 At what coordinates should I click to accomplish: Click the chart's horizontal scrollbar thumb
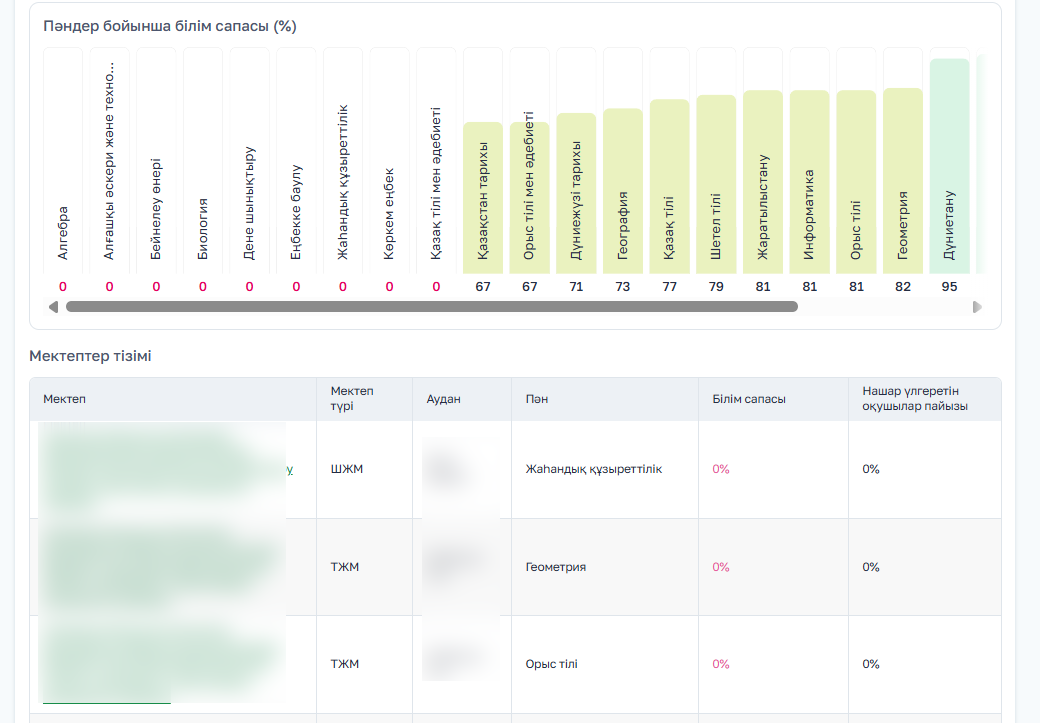coord(432,306)
